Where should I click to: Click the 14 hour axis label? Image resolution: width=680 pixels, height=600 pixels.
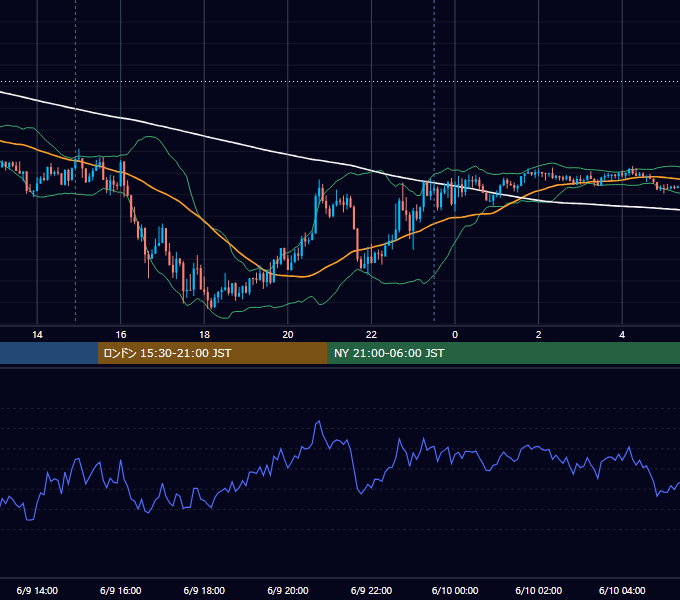click(x=37, y=335)
